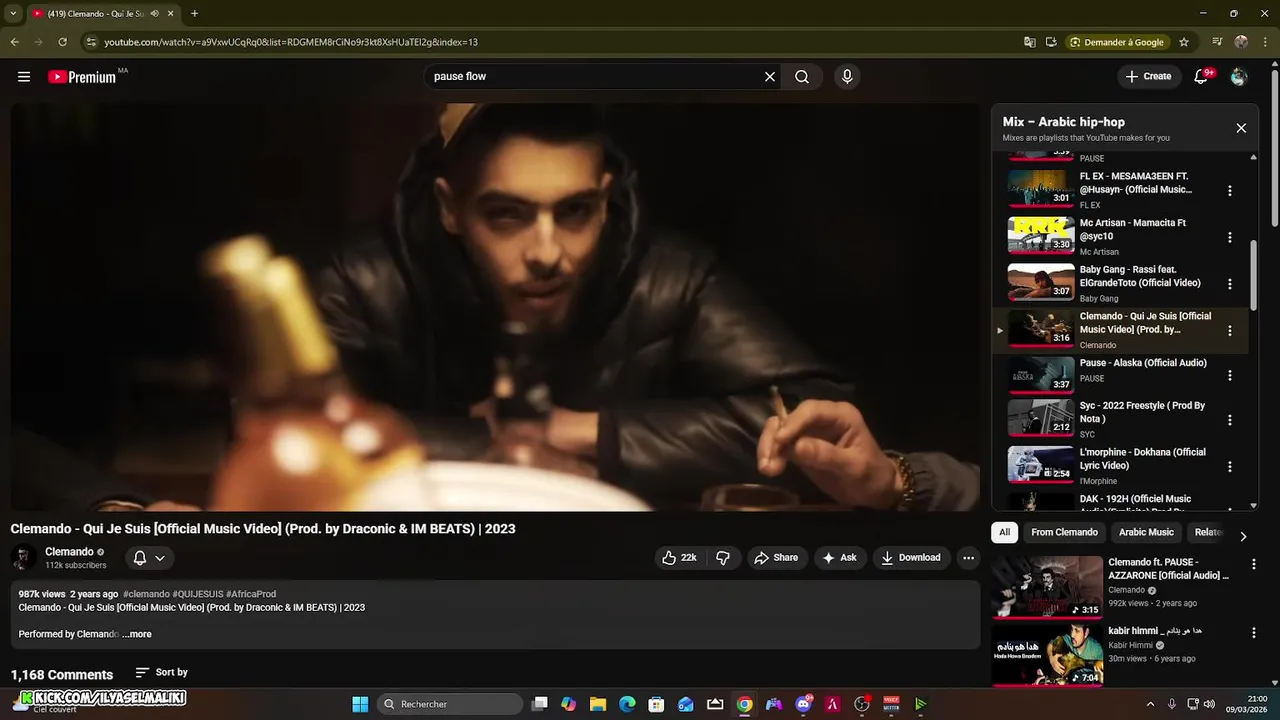Clear the search box with the X
1280x720 pixels.
pyautogui.click(x=770, y=76)
